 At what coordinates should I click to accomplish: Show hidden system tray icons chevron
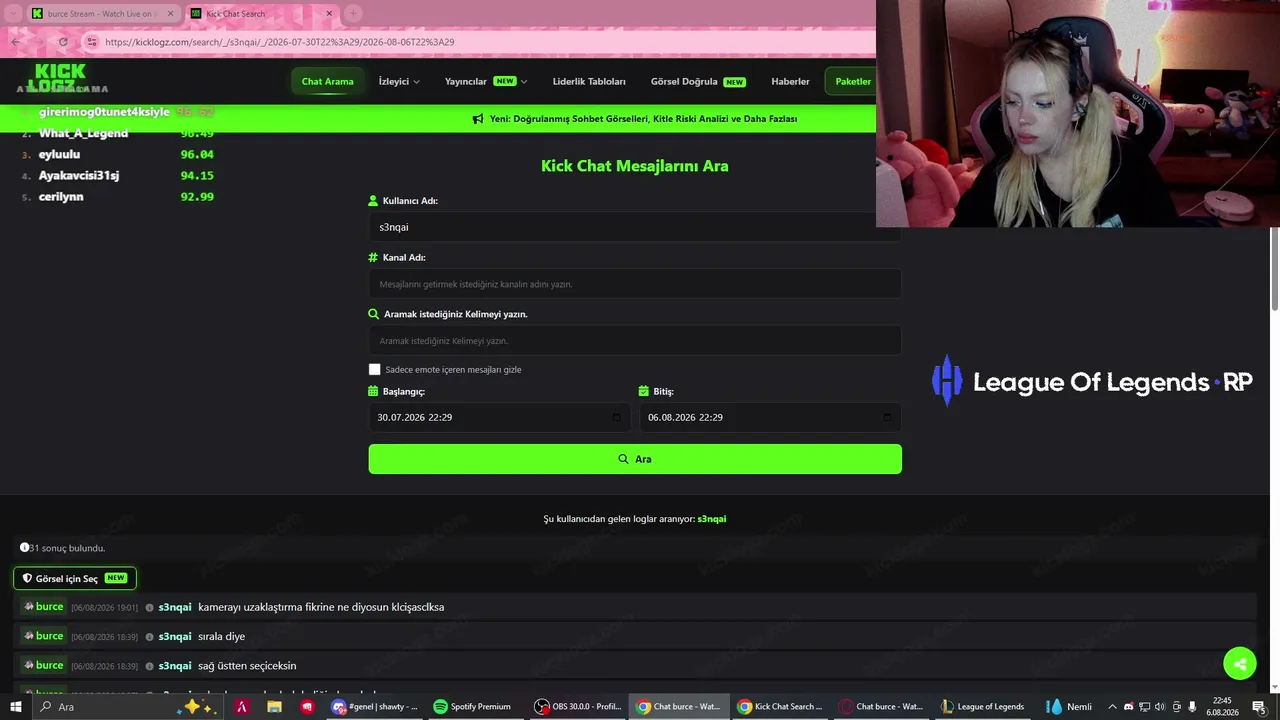coord(1112,707)
